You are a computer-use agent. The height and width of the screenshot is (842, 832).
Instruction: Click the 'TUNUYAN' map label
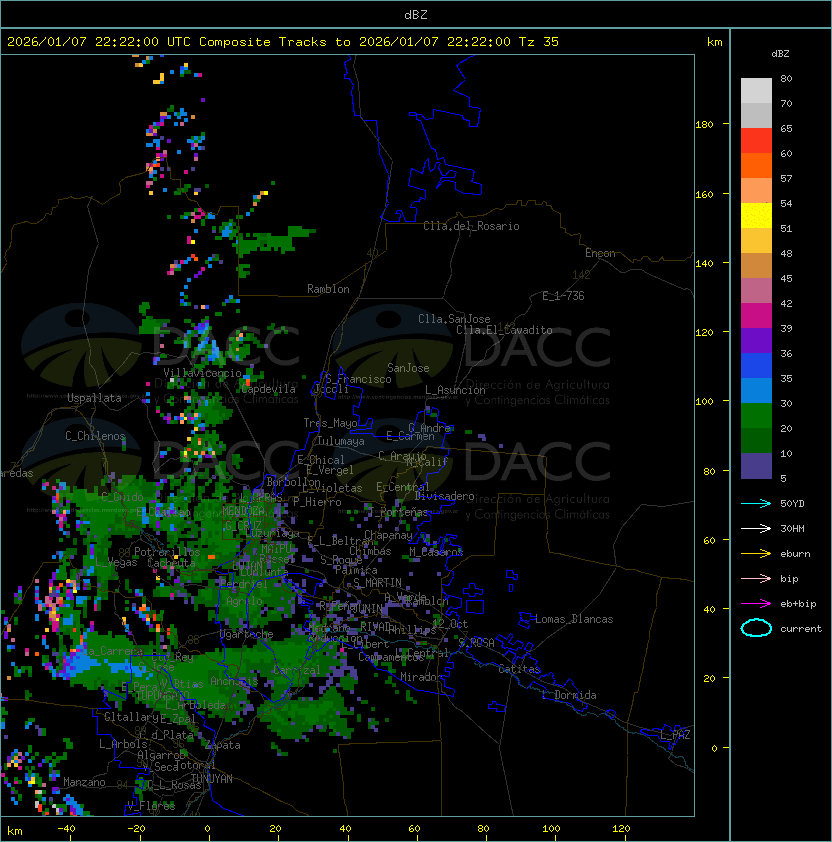pyautogui.click(x=212, y=779)
